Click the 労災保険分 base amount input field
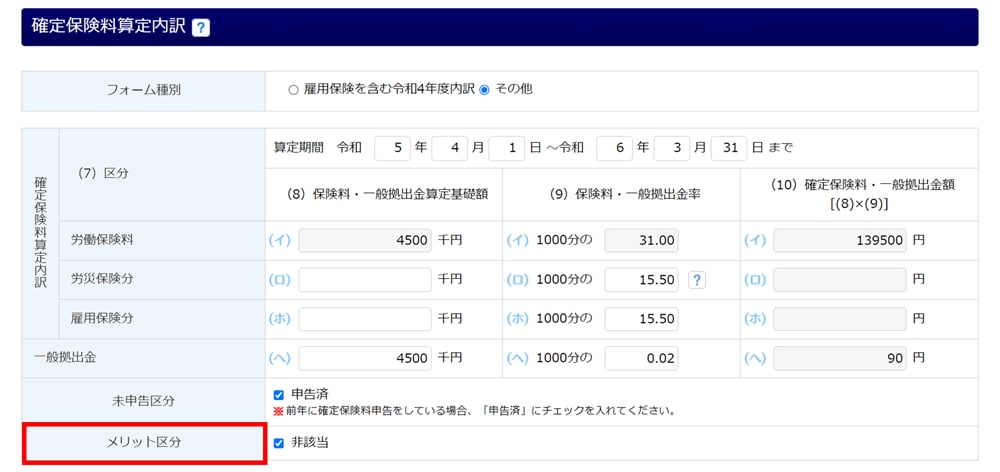This screenshot has width=1000, height=472. point(365,280)
